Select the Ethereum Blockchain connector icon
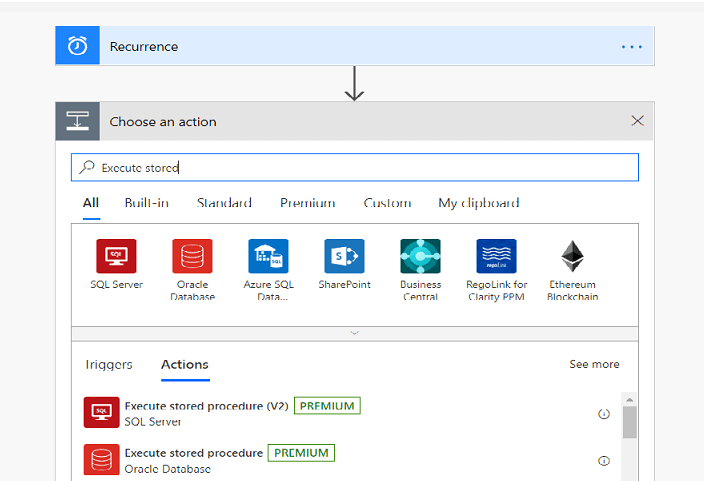The image size is (704, 481). click(x=572, y=256)
